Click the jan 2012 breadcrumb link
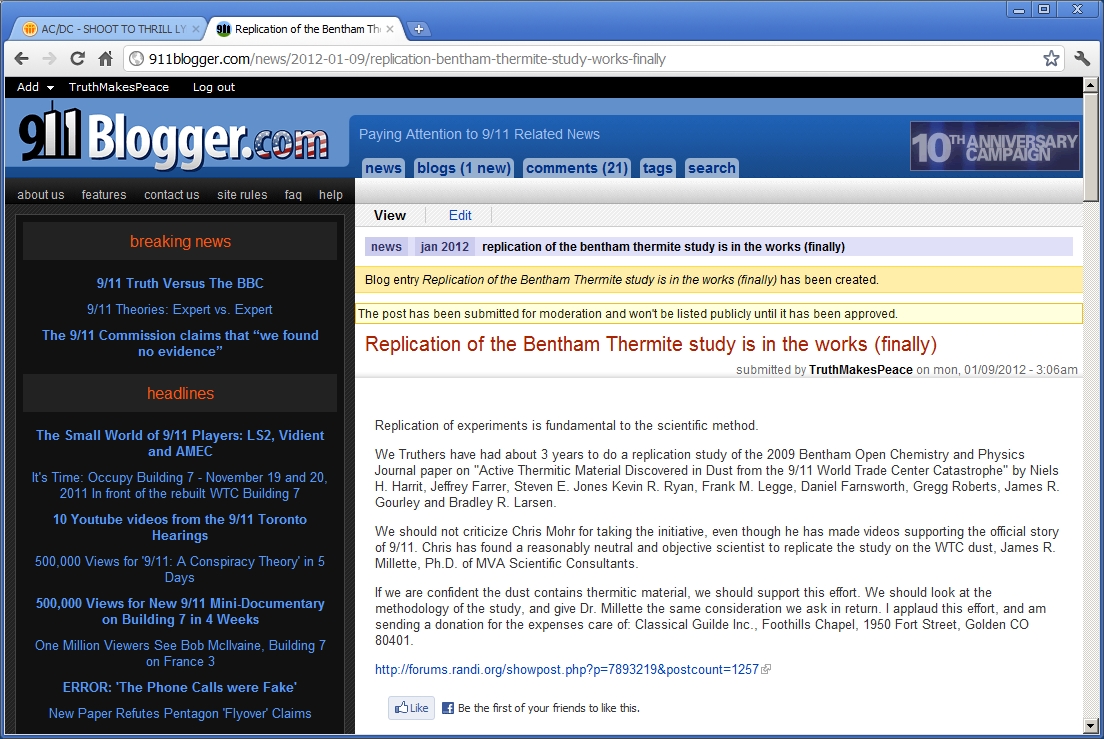The image size is (1104, 739). (x=445, y=247)
